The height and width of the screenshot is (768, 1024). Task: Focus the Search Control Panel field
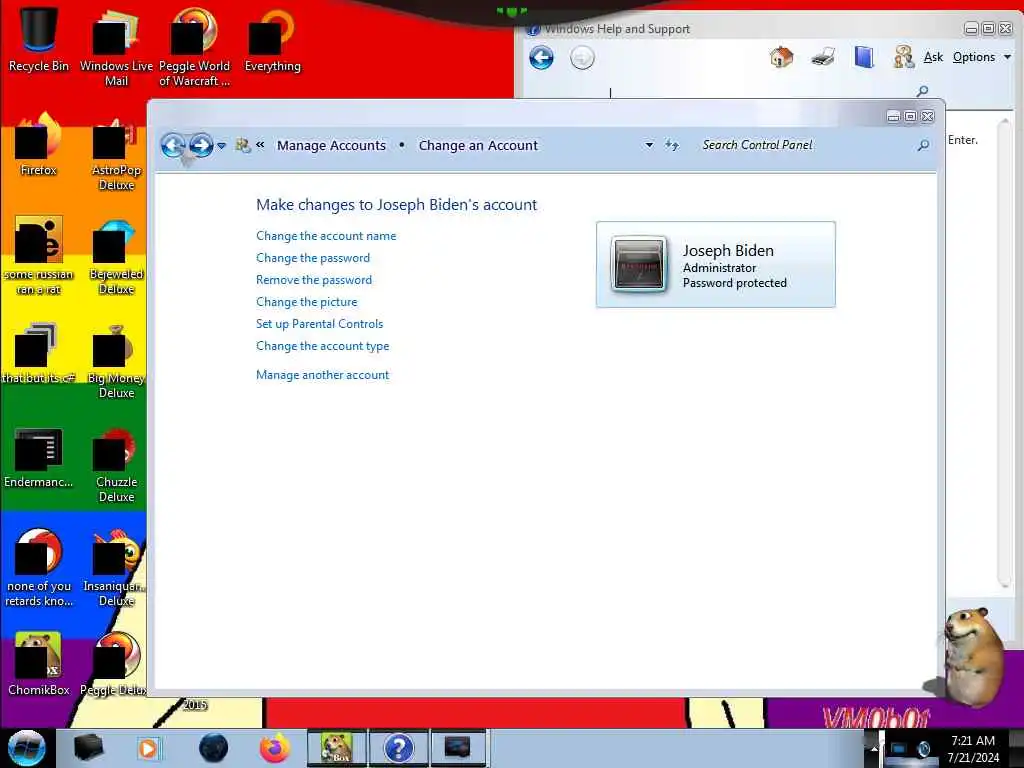807,145
